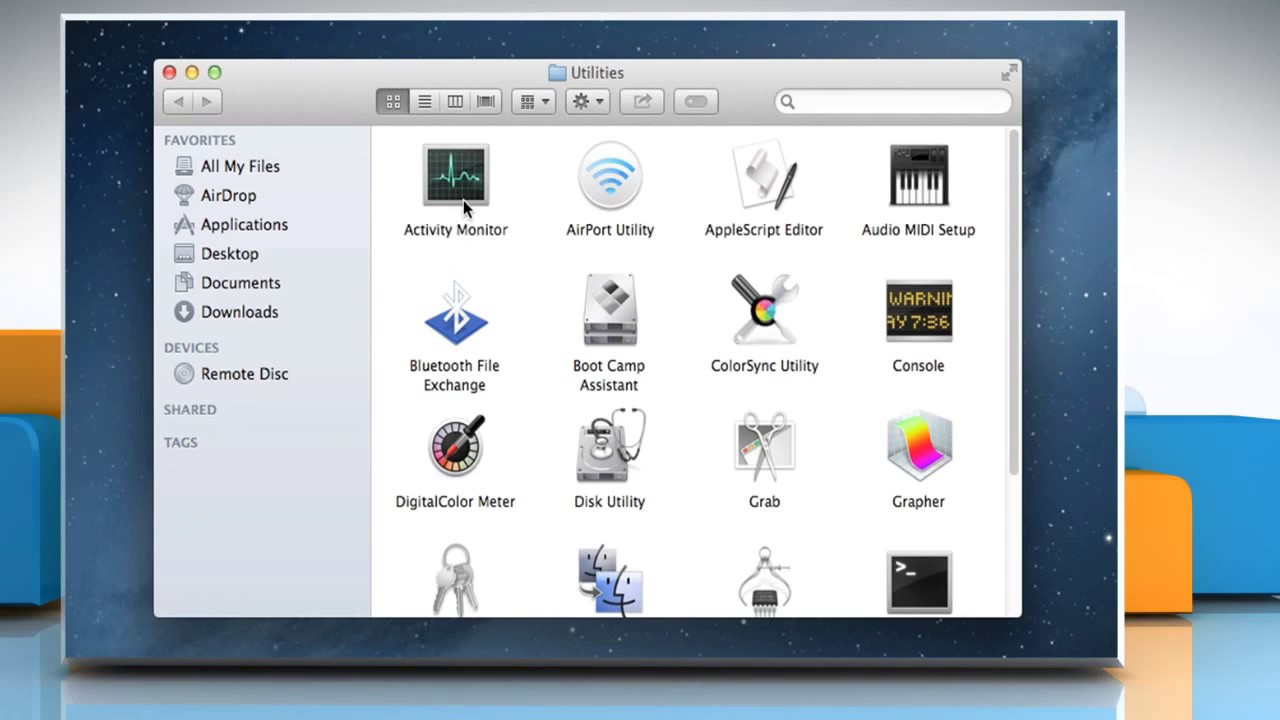
Task: Open AirPort Utility icon
Action: click(610, 176)
